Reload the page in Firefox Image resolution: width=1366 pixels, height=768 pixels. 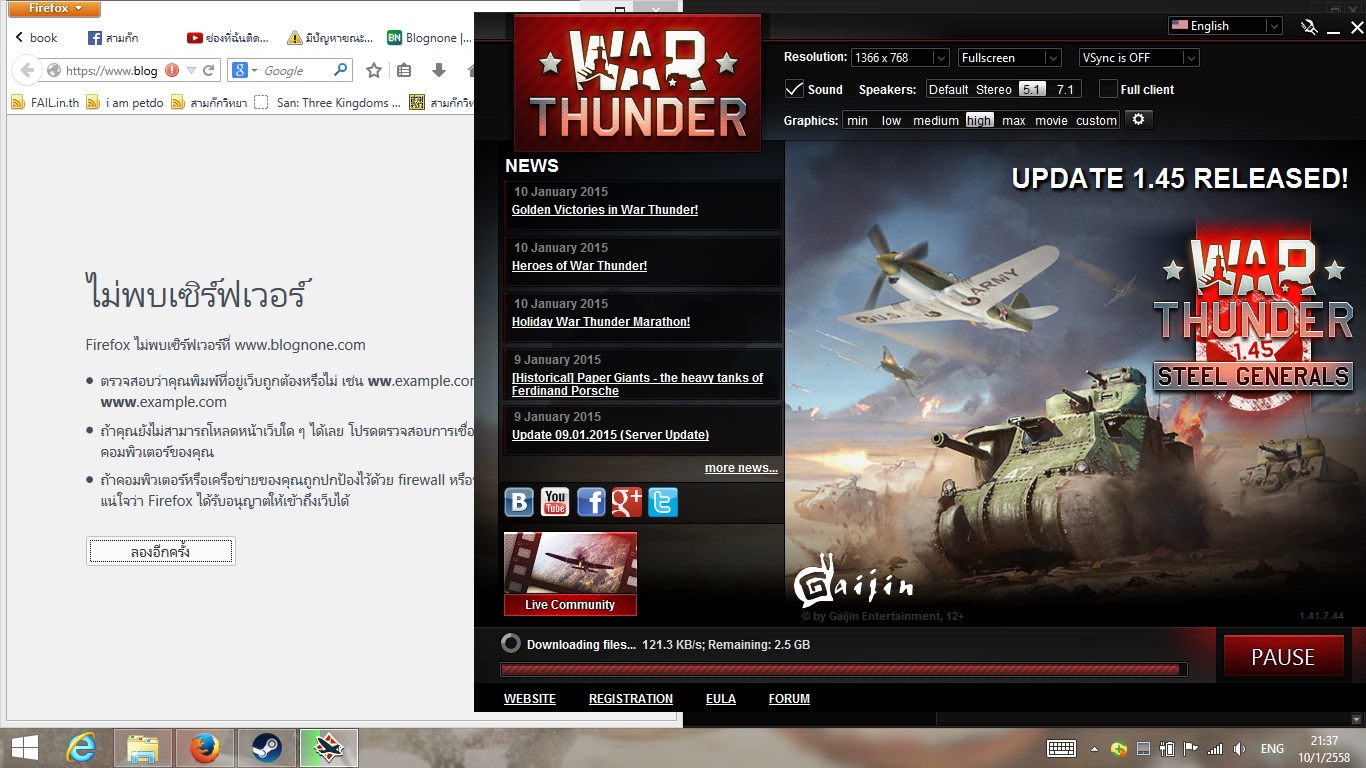[x=208, y=71]
